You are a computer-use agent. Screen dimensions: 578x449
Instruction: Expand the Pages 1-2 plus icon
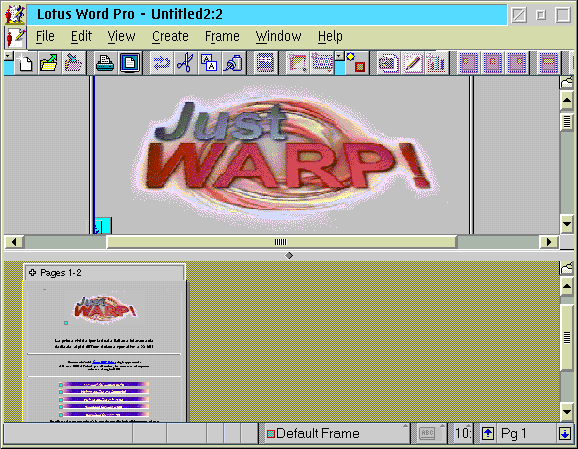click(x=33, y=272)
